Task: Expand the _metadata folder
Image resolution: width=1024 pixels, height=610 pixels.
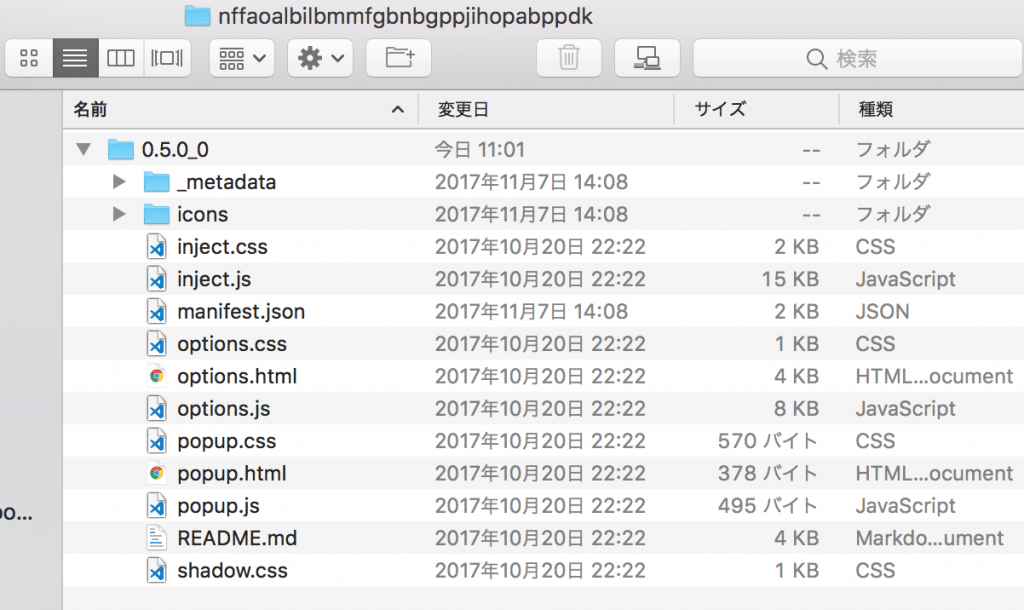Action: (119, 182)
